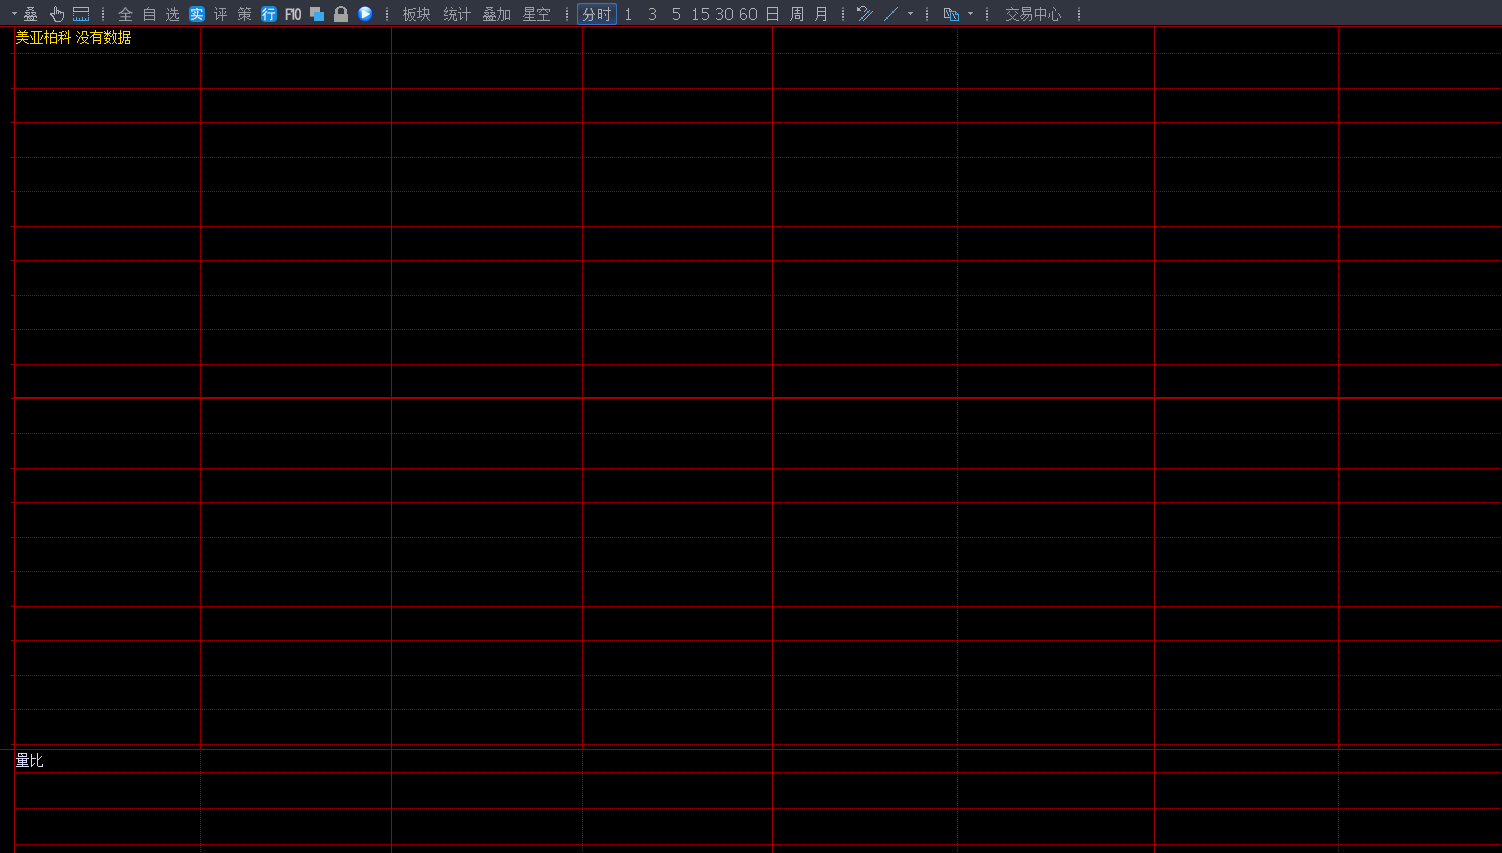The height and width of the screenshot is (853, 1502).
Task: Click the 实 real-time quote icon
Action: (196, 14)
